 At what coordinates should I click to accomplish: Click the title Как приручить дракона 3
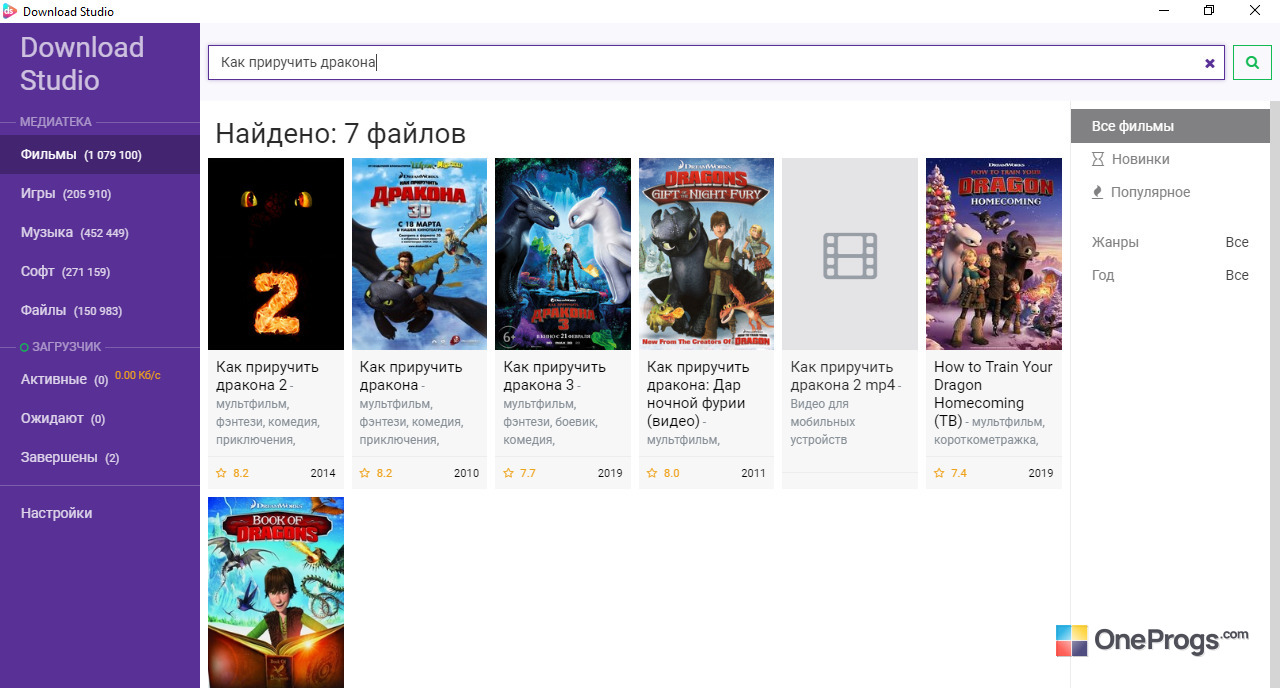point(554,376)
